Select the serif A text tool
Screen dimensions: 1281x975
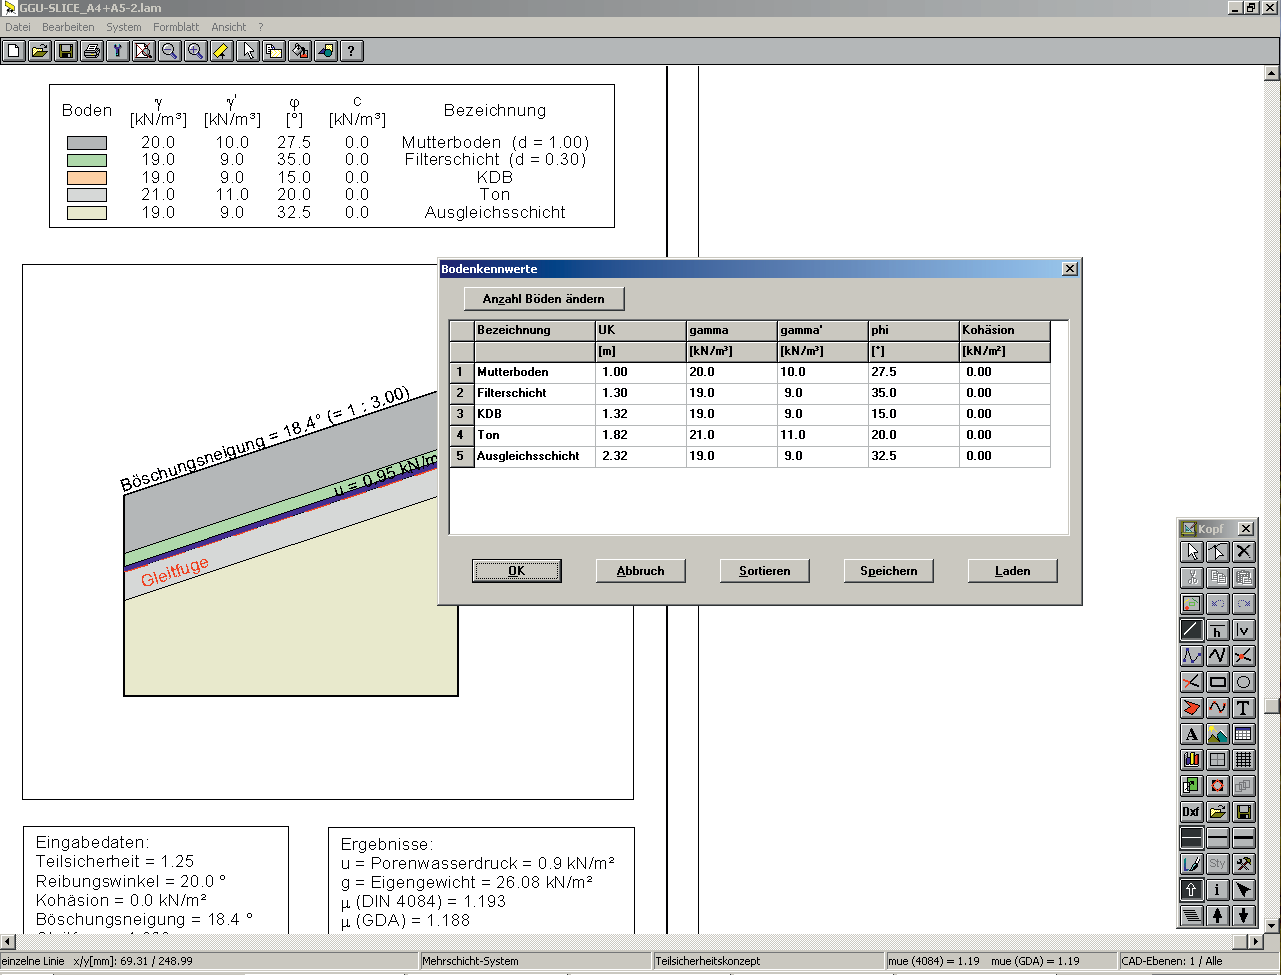pyautogui.click(x=1192, y=734)
